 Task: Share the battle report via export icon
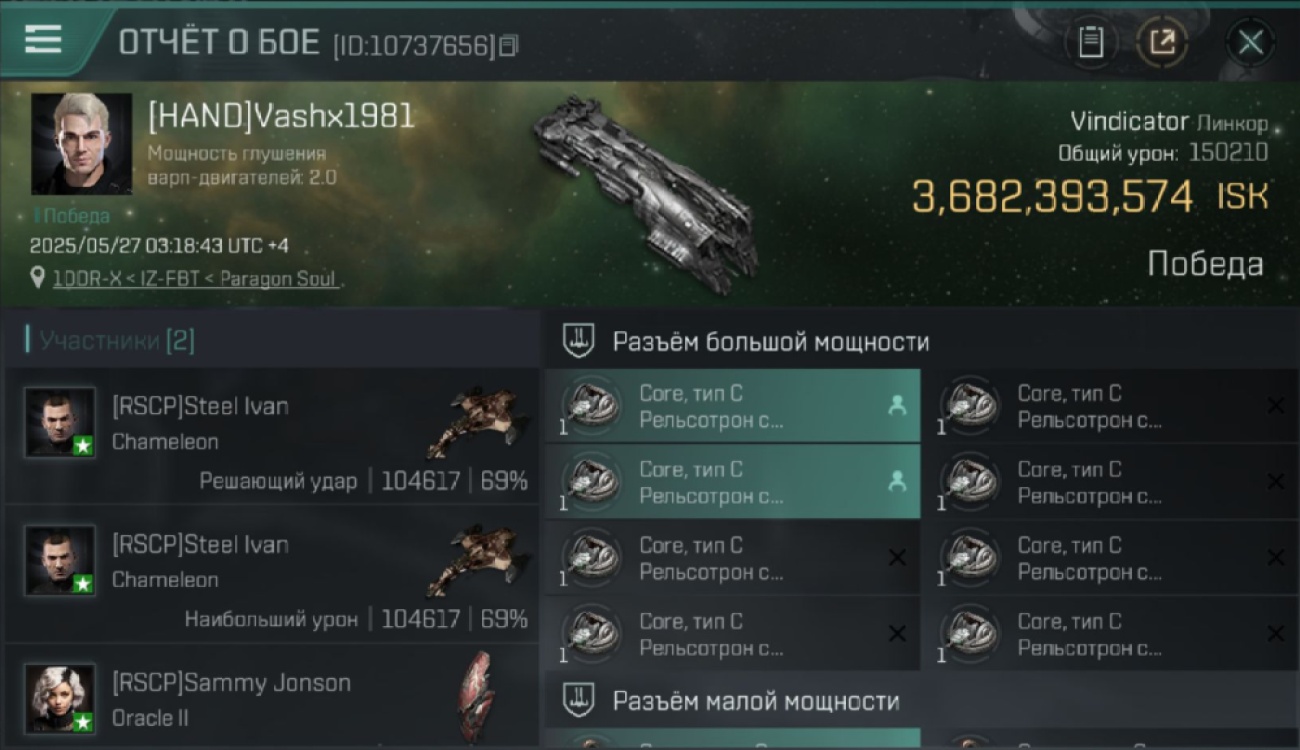pos(1162,42)
